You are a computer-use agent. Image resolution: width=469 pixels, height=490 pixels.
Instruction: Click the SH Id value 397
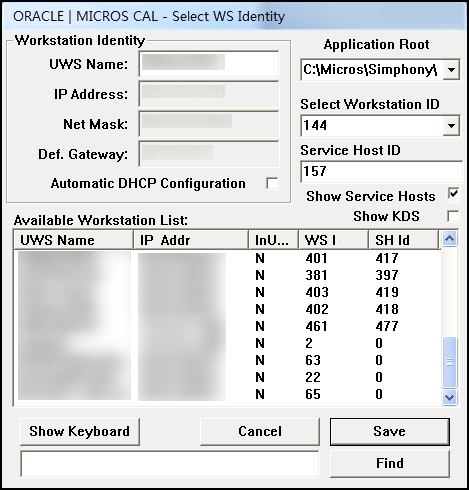pyautogui.click(x=387, y=275)
